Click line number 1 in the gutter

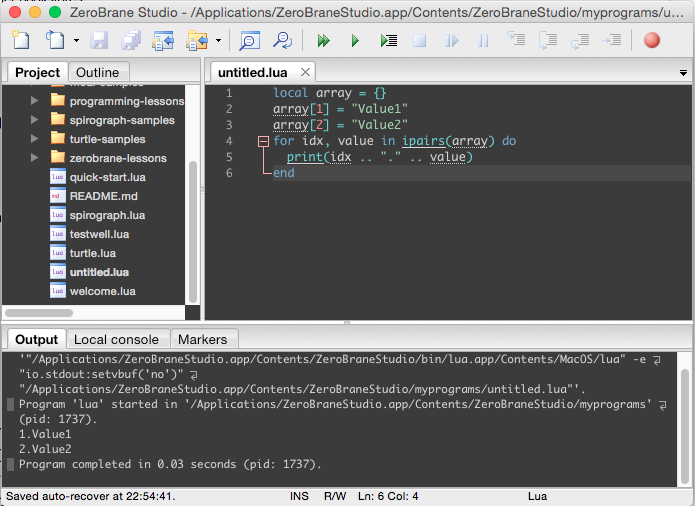click(x=229, y=93)
